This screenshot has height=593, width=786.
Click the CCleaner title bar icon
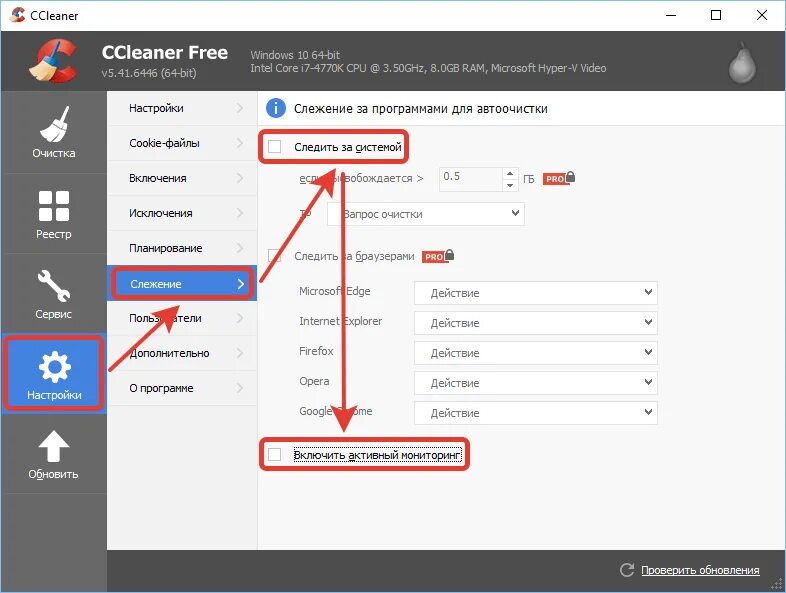pos(17,15)
